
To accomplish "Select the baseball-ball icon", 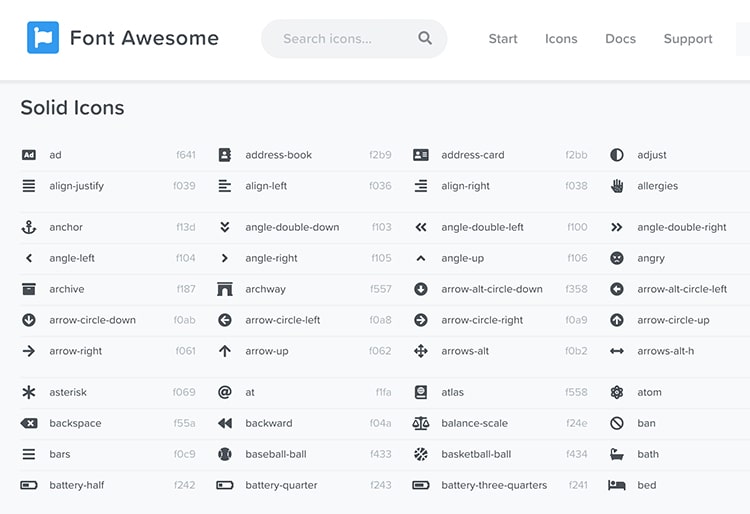I will 225,454.
